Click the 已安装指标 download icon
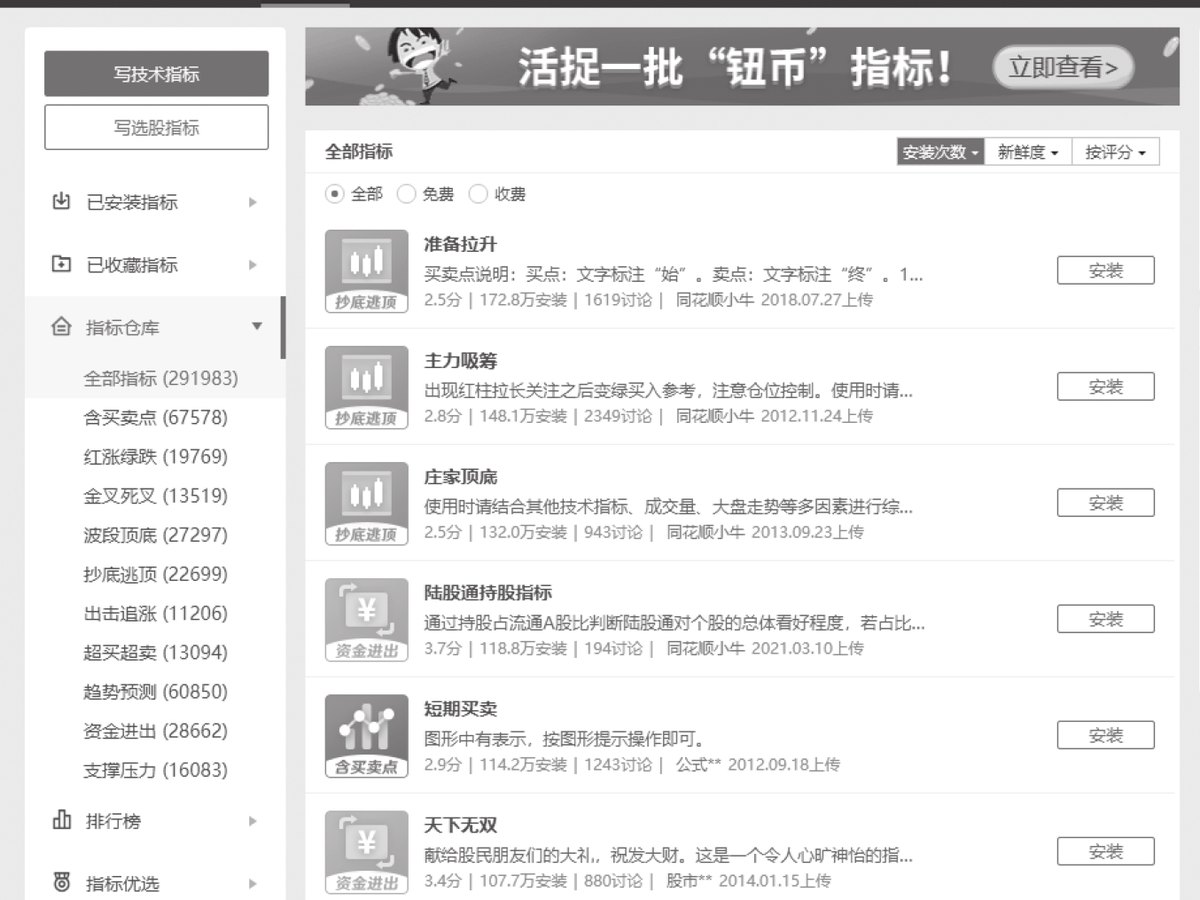Image resolution: width=1200 pixels, height=900 pixels. click(61, 202)
